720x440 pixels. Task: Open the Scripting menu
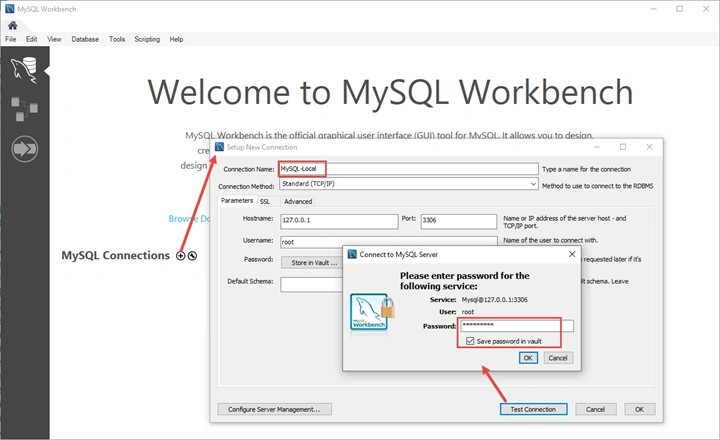[x=147, y=39]
